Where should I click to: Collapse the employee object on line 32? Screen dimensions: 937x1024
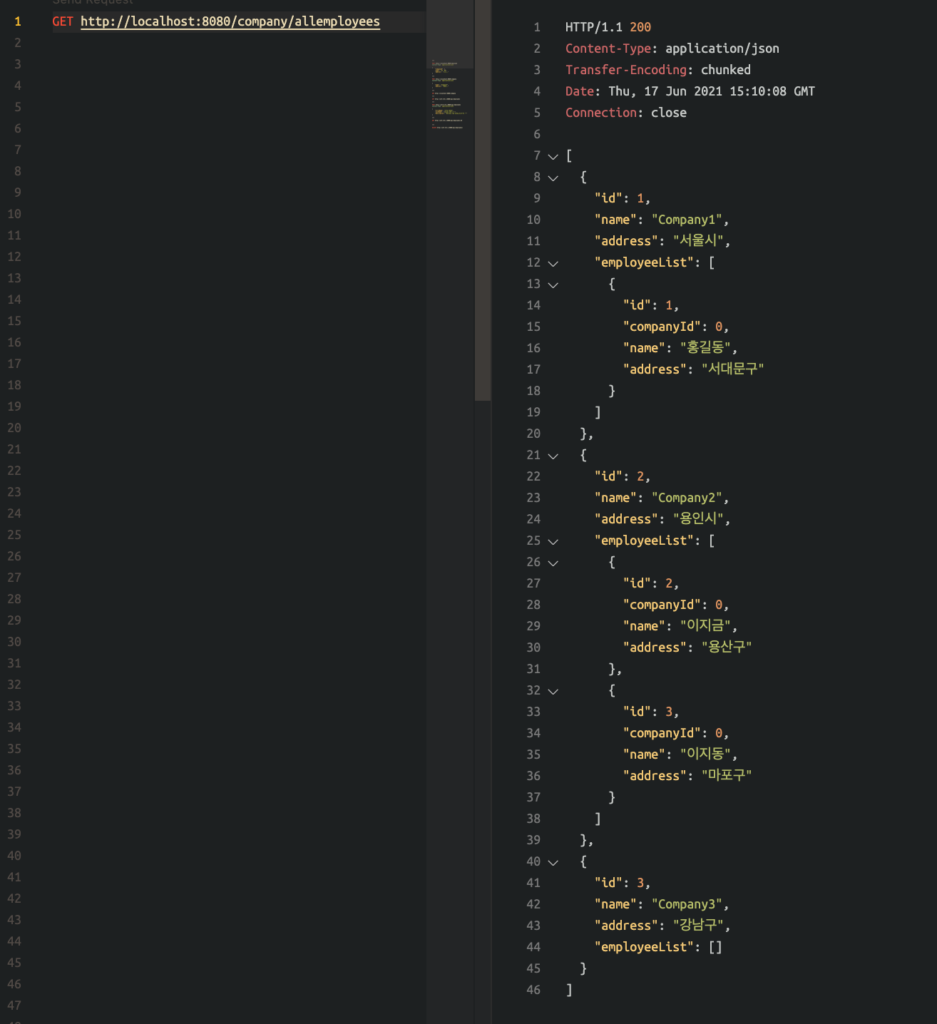(x=552, y=690)
